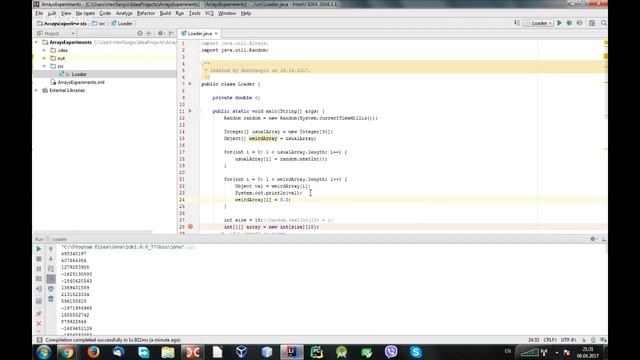The image size is (640, 360).
Task: Run with coverage from the main toolbar
Action: (580, 23)
